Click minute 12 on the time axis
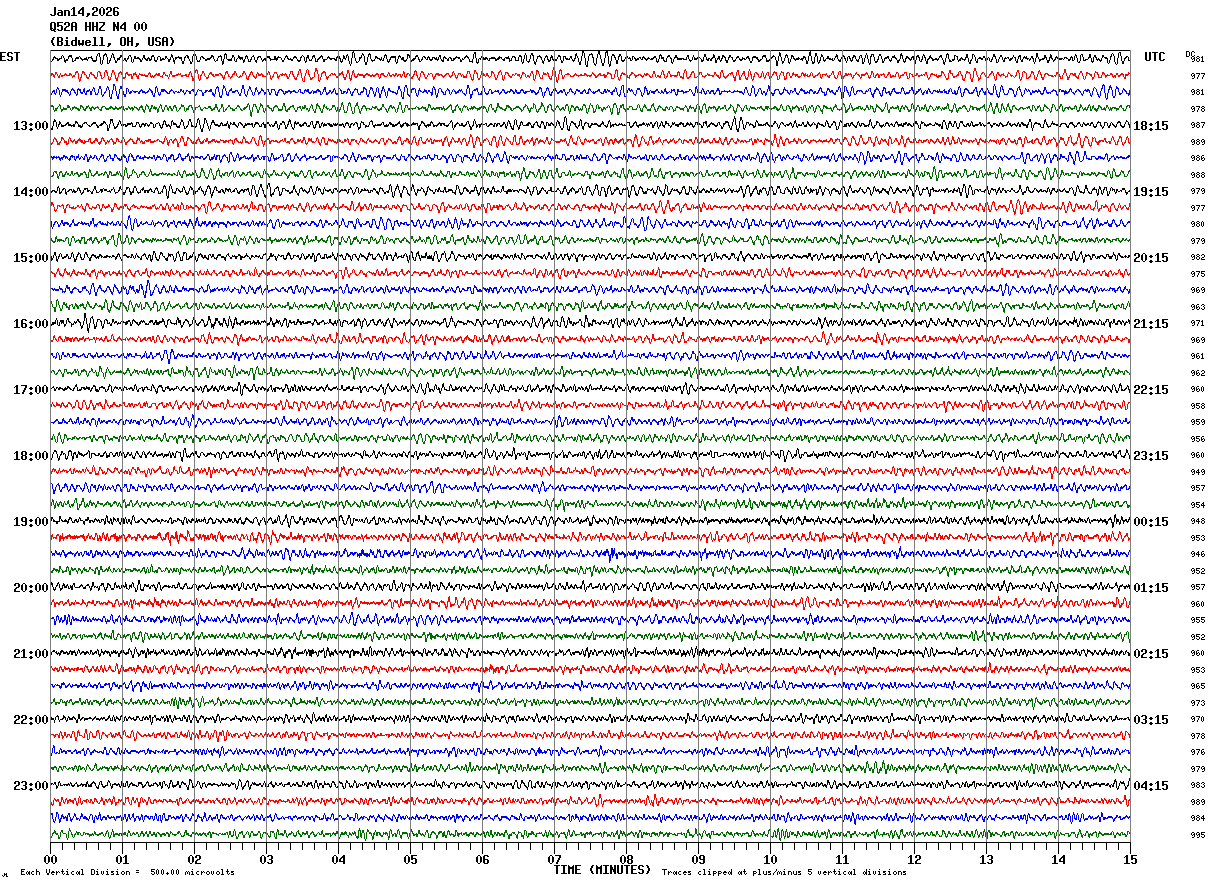1210x886 pixels. coord(914,859)
